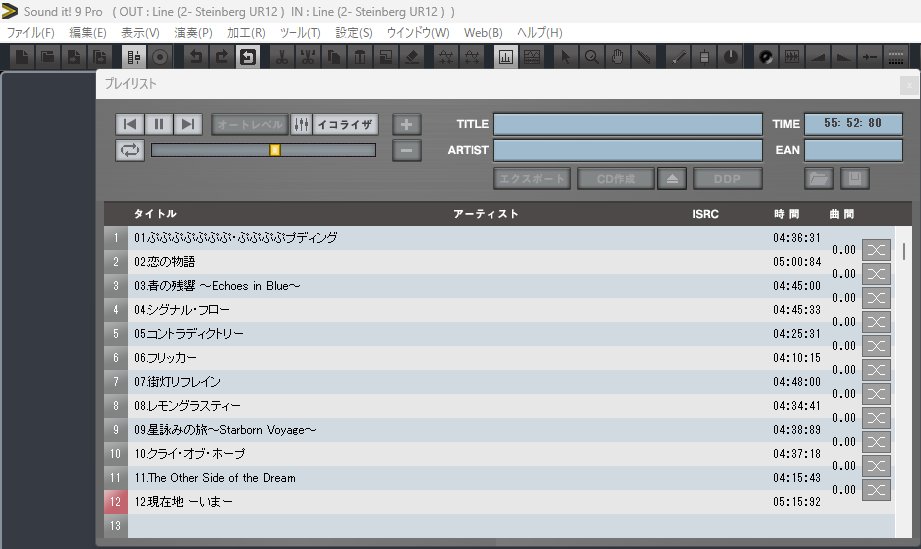The image size is (921, 549).
Task: Click the TITLE input field
Action: (x=627, y=124)
